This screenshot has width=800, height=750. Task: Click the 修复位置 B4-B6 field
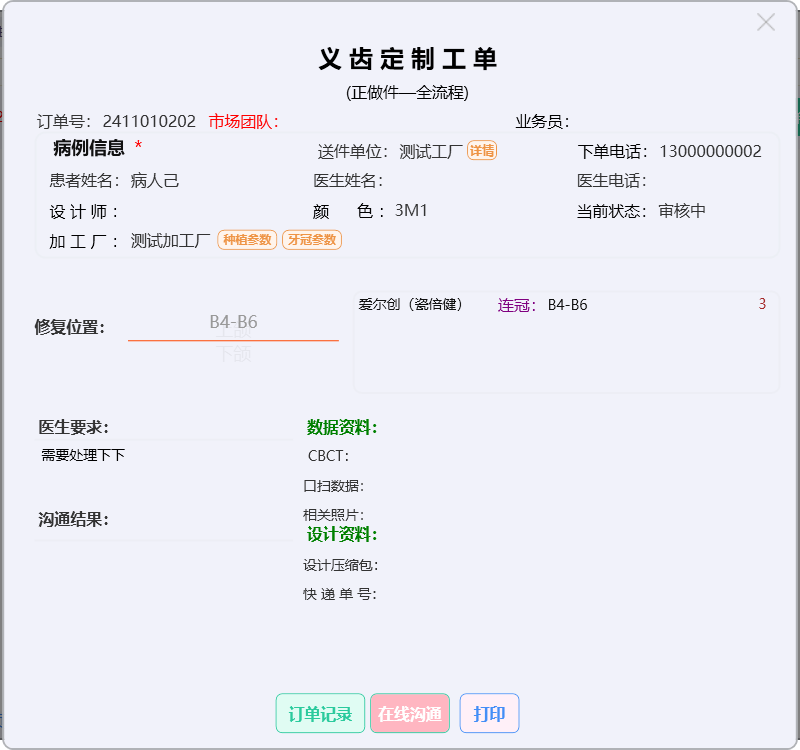click(233, 322)
